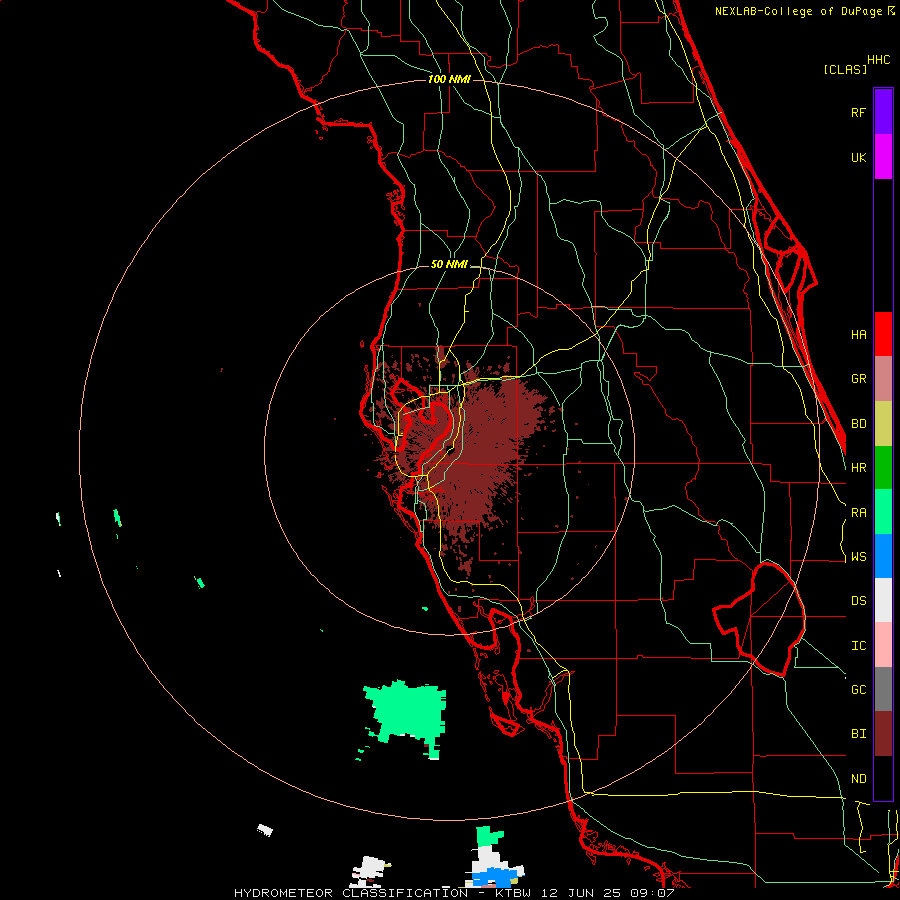Image resolution: width=900 pixels, height=900 pixels.
Task: Click the UK magenta legend swatch
Action: click(x=883, y=157)
